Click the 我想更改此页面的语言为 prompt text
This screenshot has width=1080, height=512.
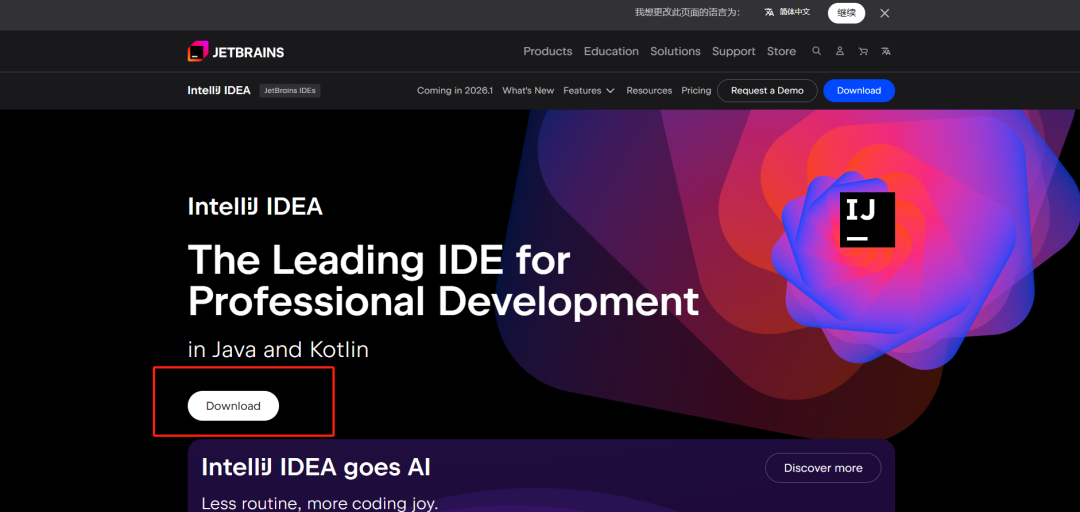point(687,12)
